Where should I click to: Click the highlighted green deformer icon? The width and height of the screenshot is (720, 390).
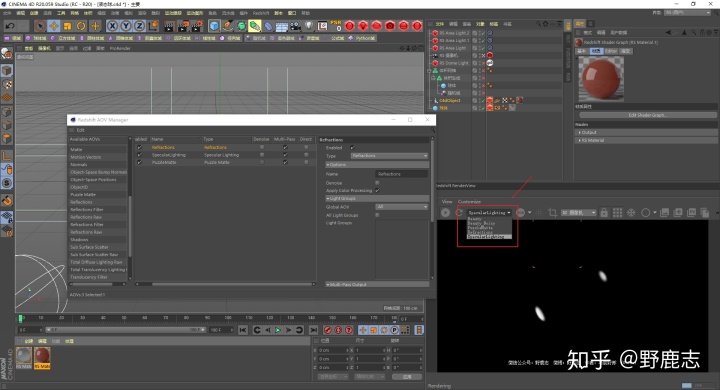pos(255,26)
